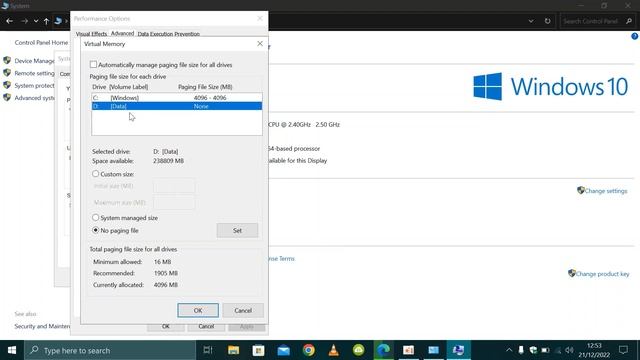Open green round app icon on taskbar
Screen dimensions: 640x360
tap(358, 350)
